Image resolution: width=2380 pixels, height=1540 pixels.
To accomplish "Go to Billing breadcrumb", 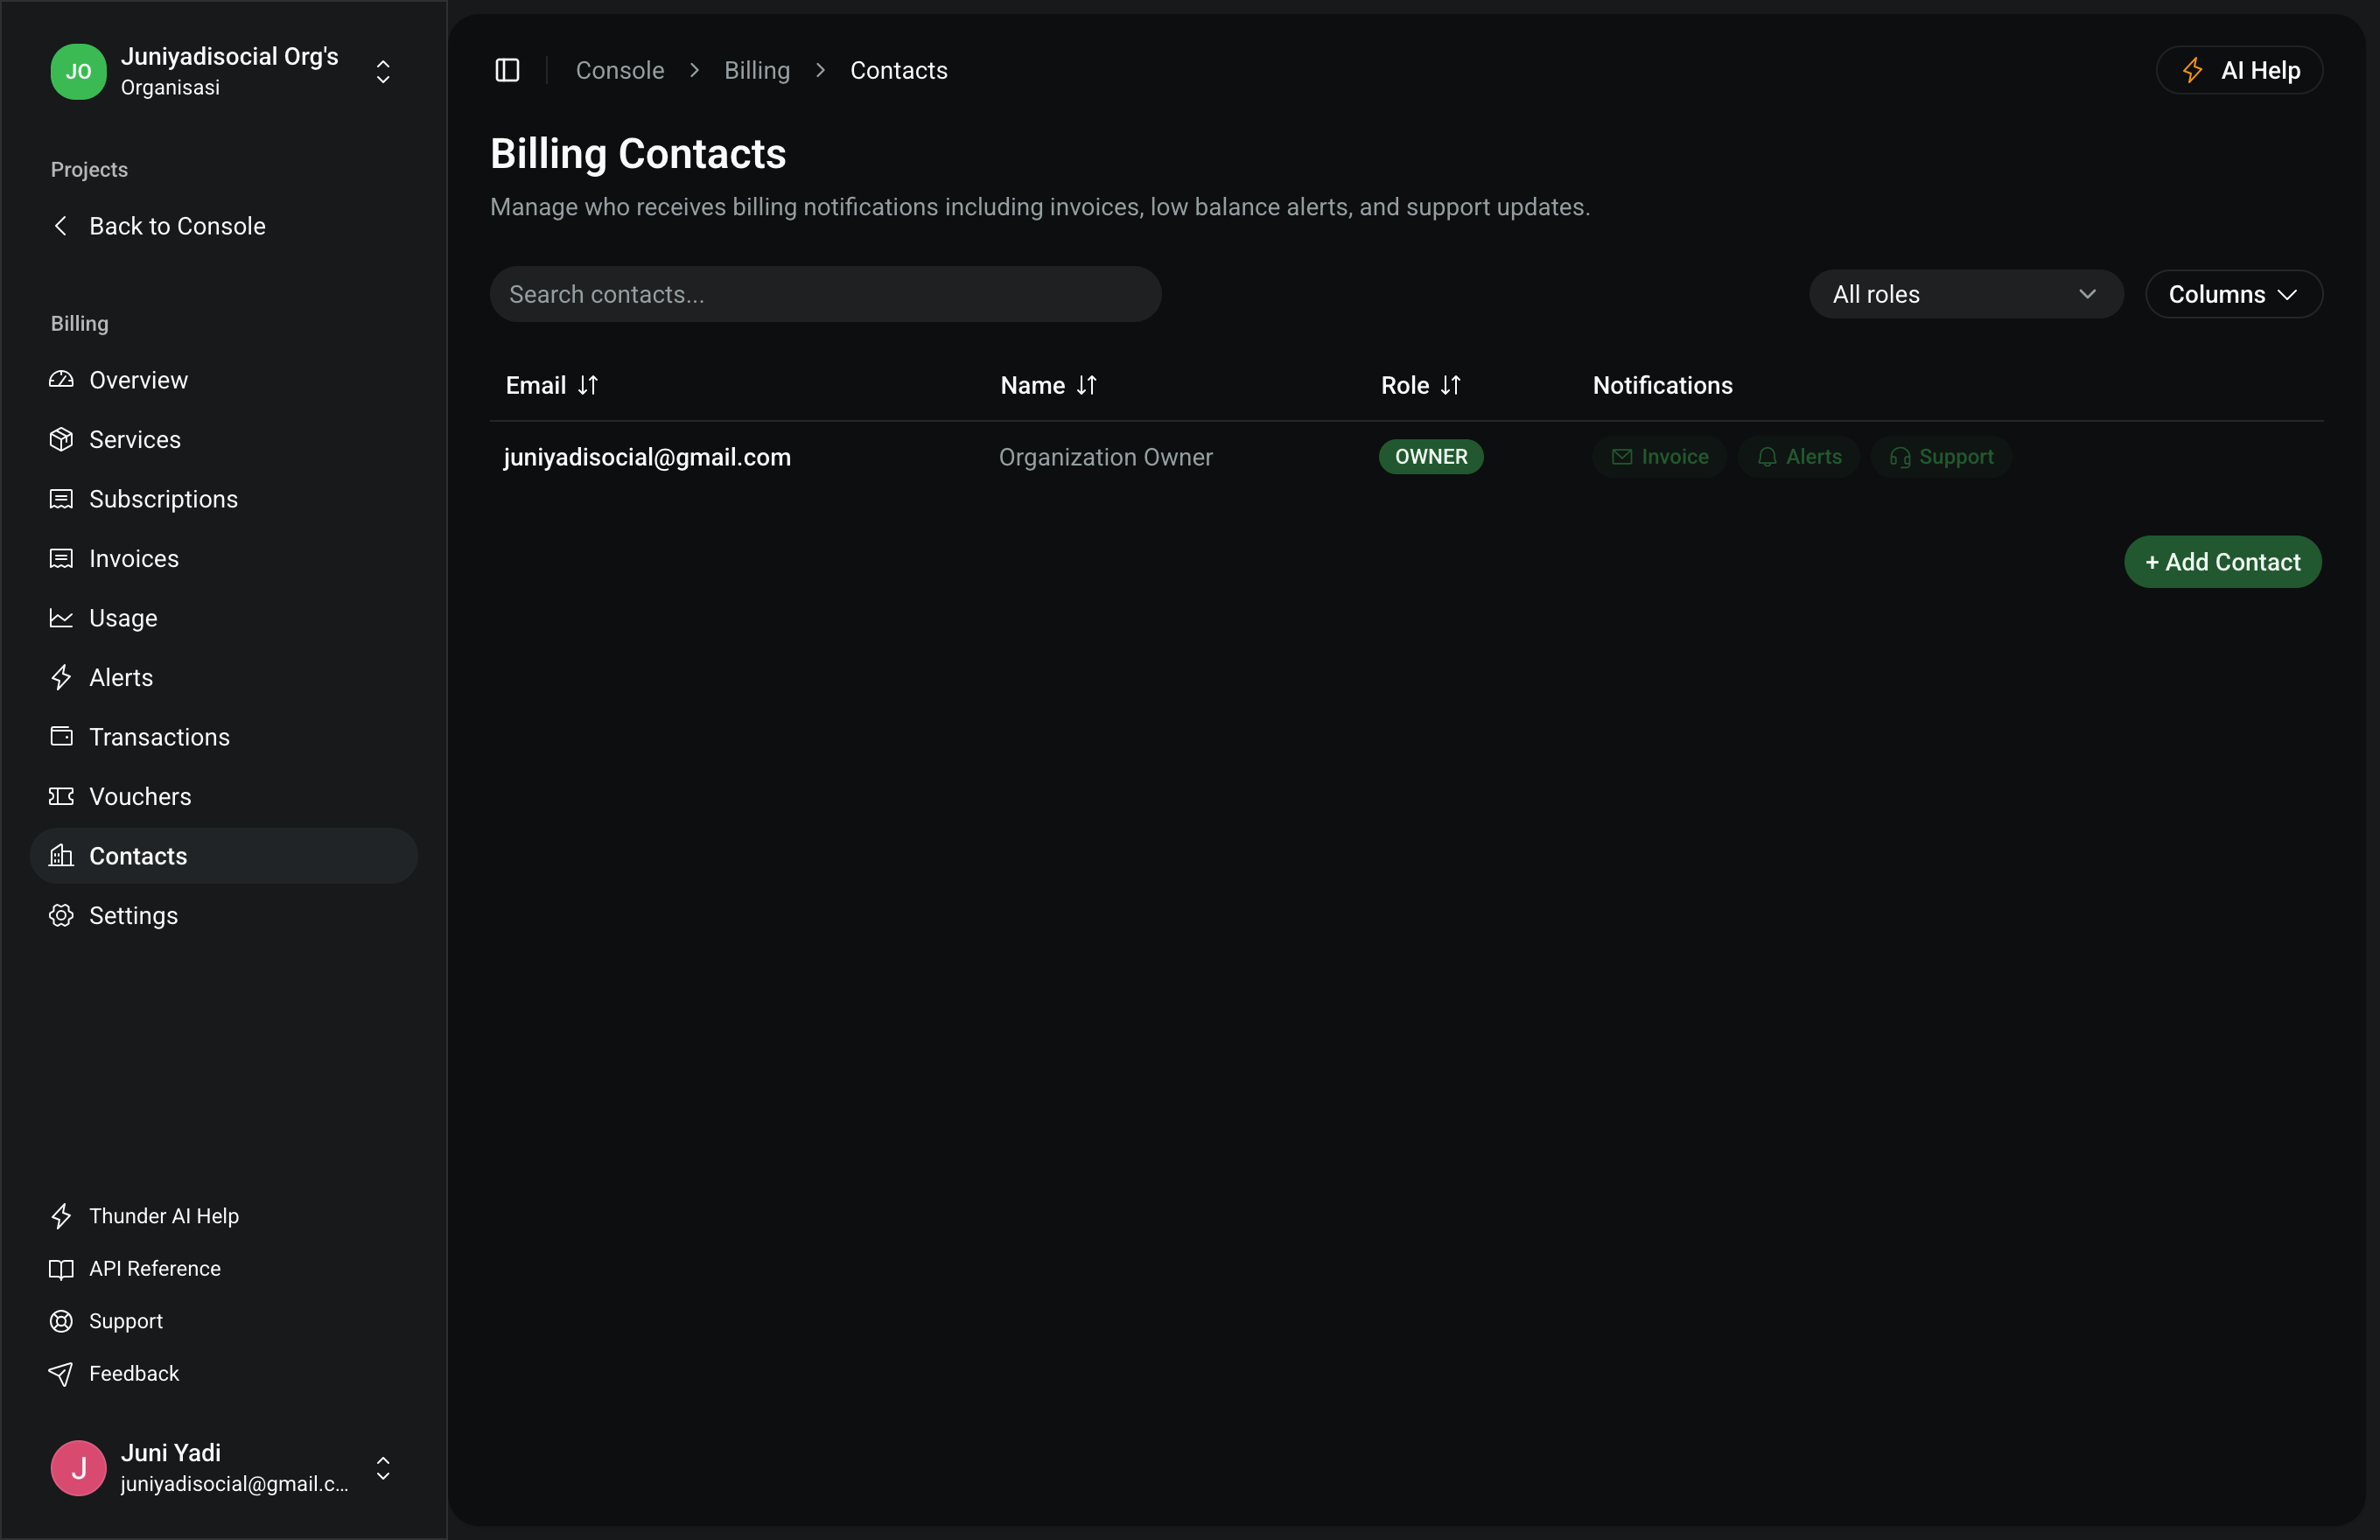I will point(757,70).
